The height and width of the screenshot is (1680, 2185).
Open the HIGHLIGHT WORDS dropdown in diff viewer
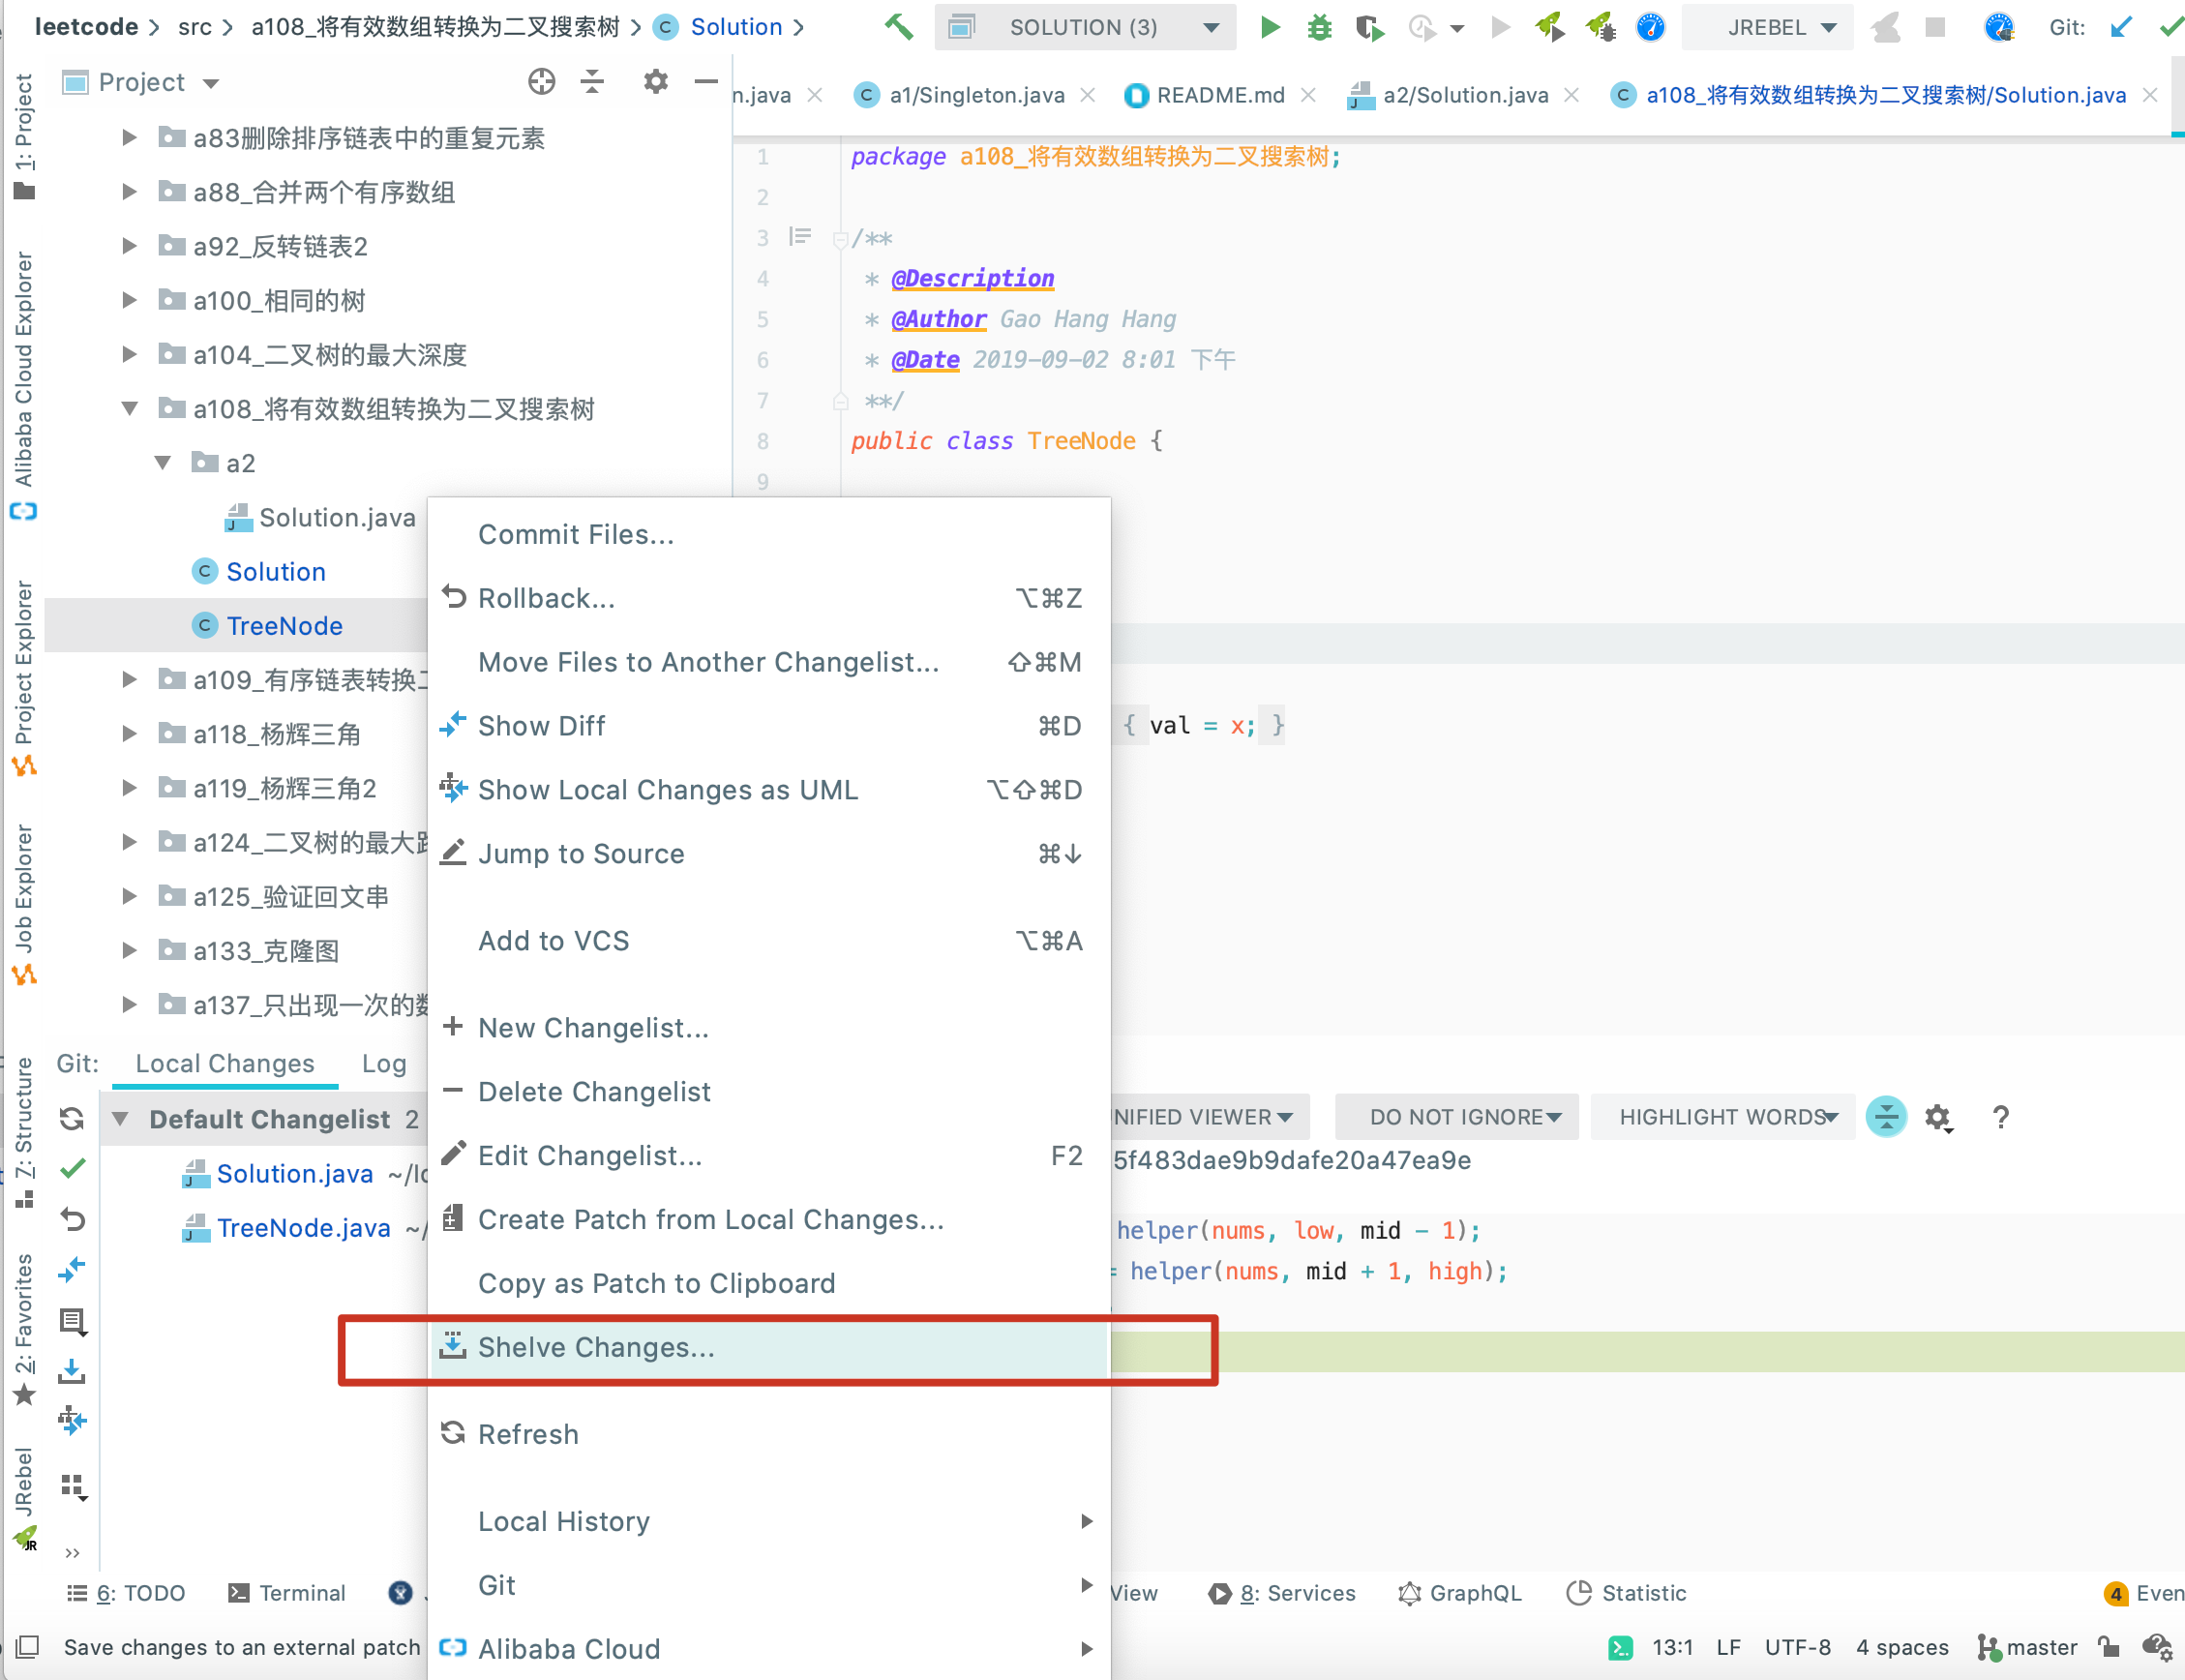pyautogui.click(x=1722, y=1117)
